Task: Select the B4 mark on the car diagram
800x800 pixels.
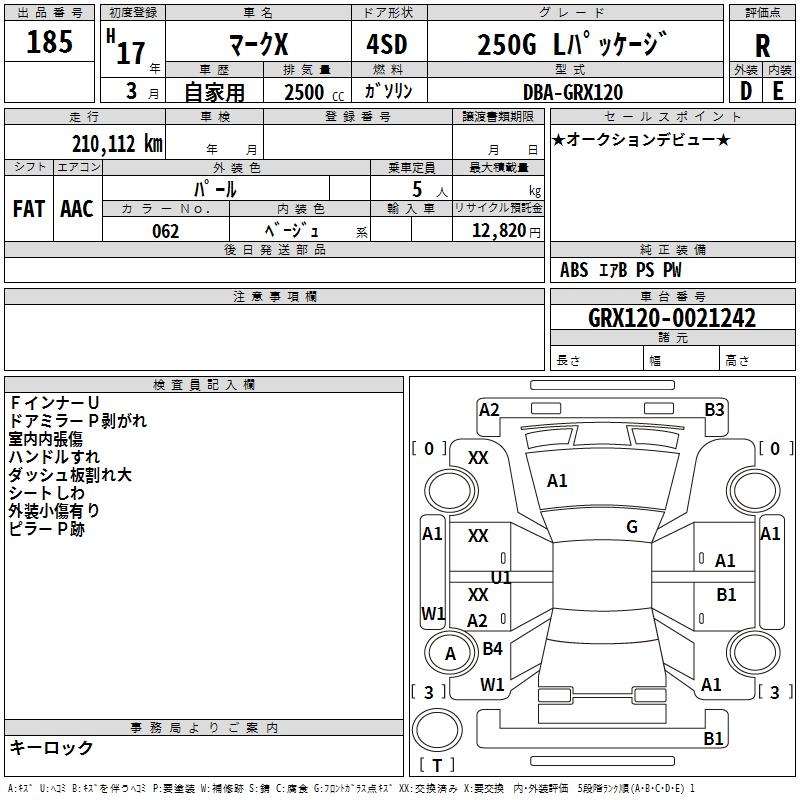Action: (x=492, y=648)
